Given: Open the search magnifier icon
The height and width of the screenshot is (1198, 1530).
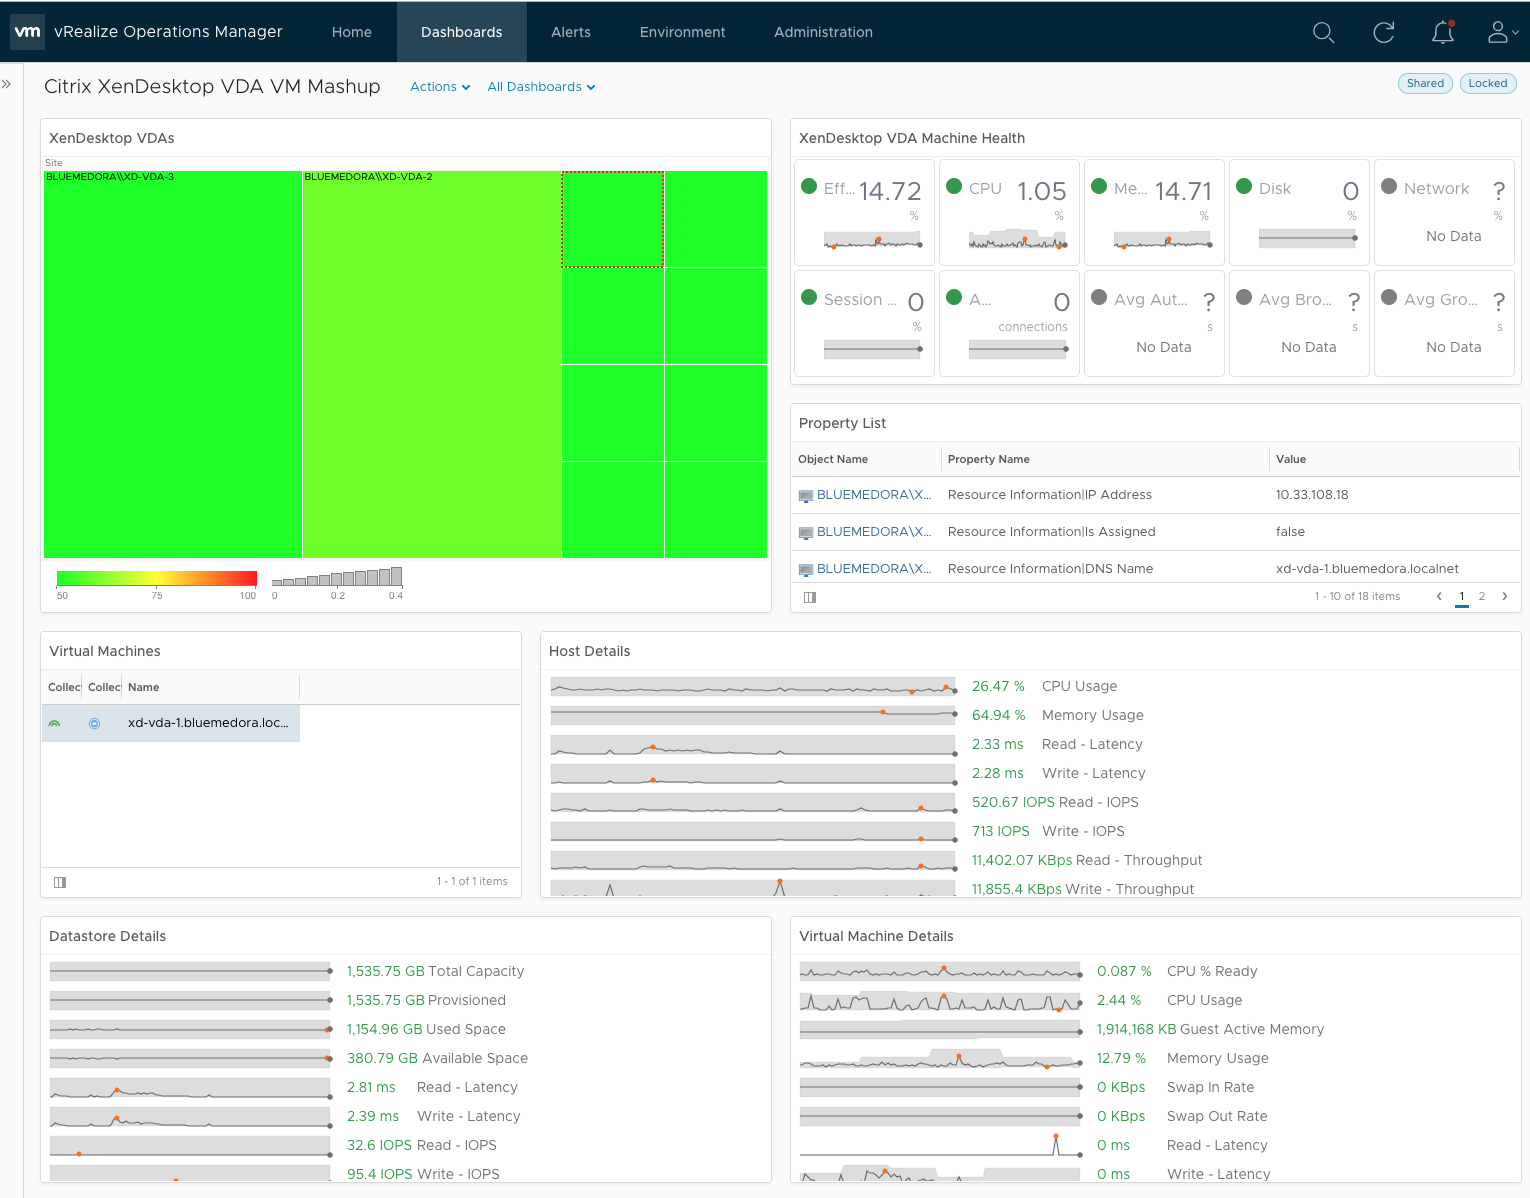Looking at the screenshot, I should point(1323,33).
